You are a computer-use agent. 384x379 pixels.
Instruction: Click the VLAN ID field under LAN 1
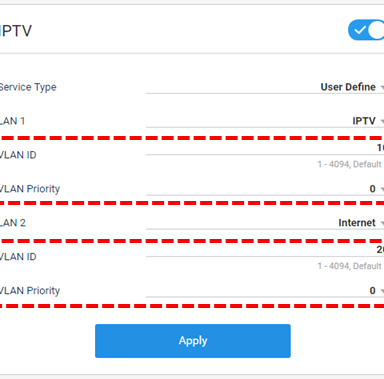265,148
